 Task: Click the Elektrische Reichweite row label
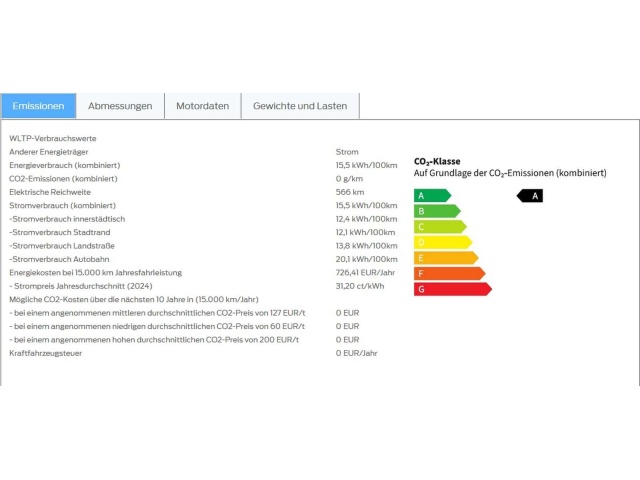[x=50, y=192]
